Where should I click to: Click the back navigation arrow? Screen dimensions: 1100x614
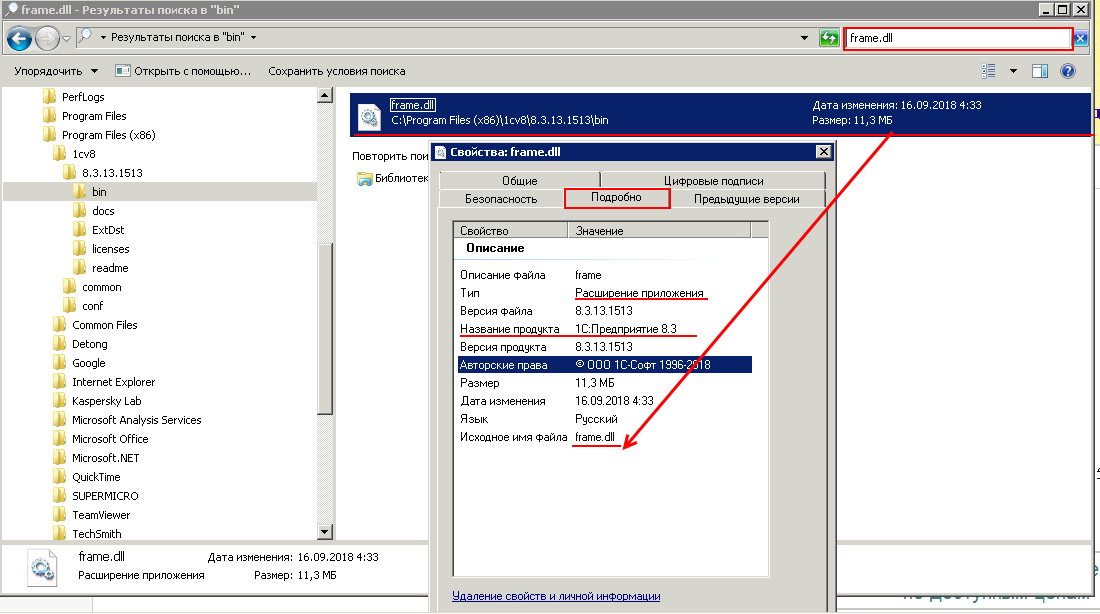click(x=19, y=39)
